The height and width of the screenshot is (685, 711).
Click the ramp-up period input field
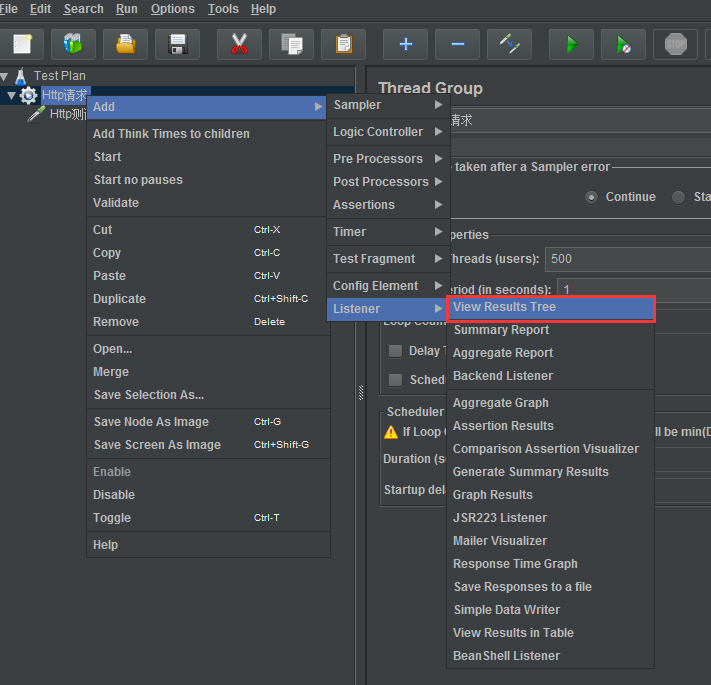pos(634,289)
